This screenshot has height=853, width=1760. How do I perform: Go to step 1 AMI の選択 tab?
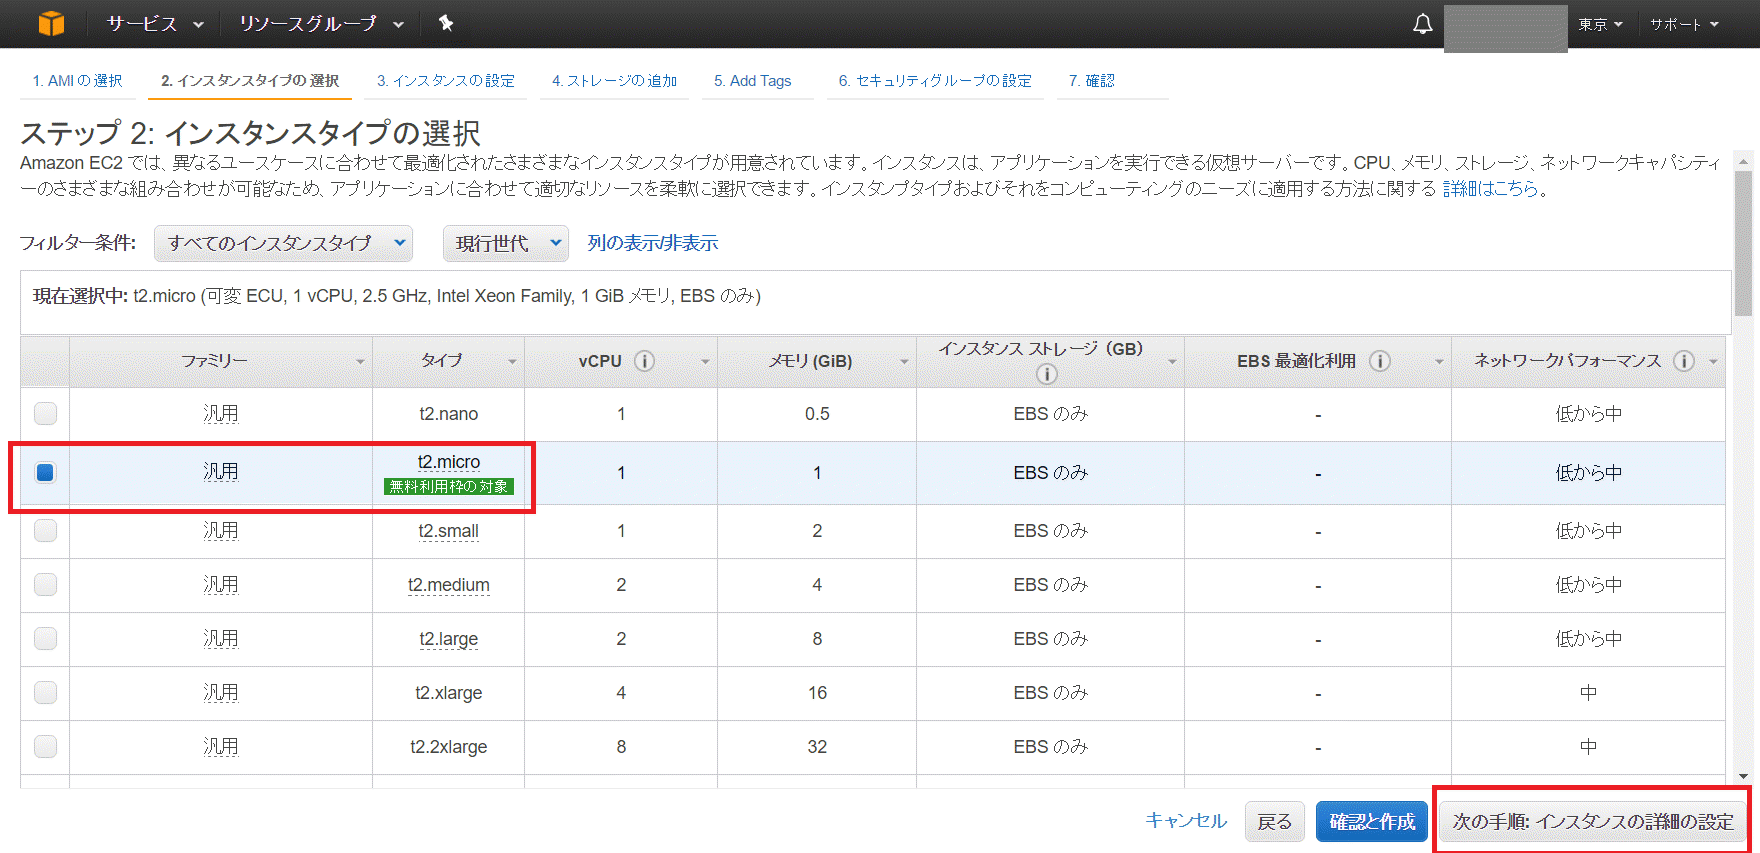pyautogui.click(x=77, y=80)
